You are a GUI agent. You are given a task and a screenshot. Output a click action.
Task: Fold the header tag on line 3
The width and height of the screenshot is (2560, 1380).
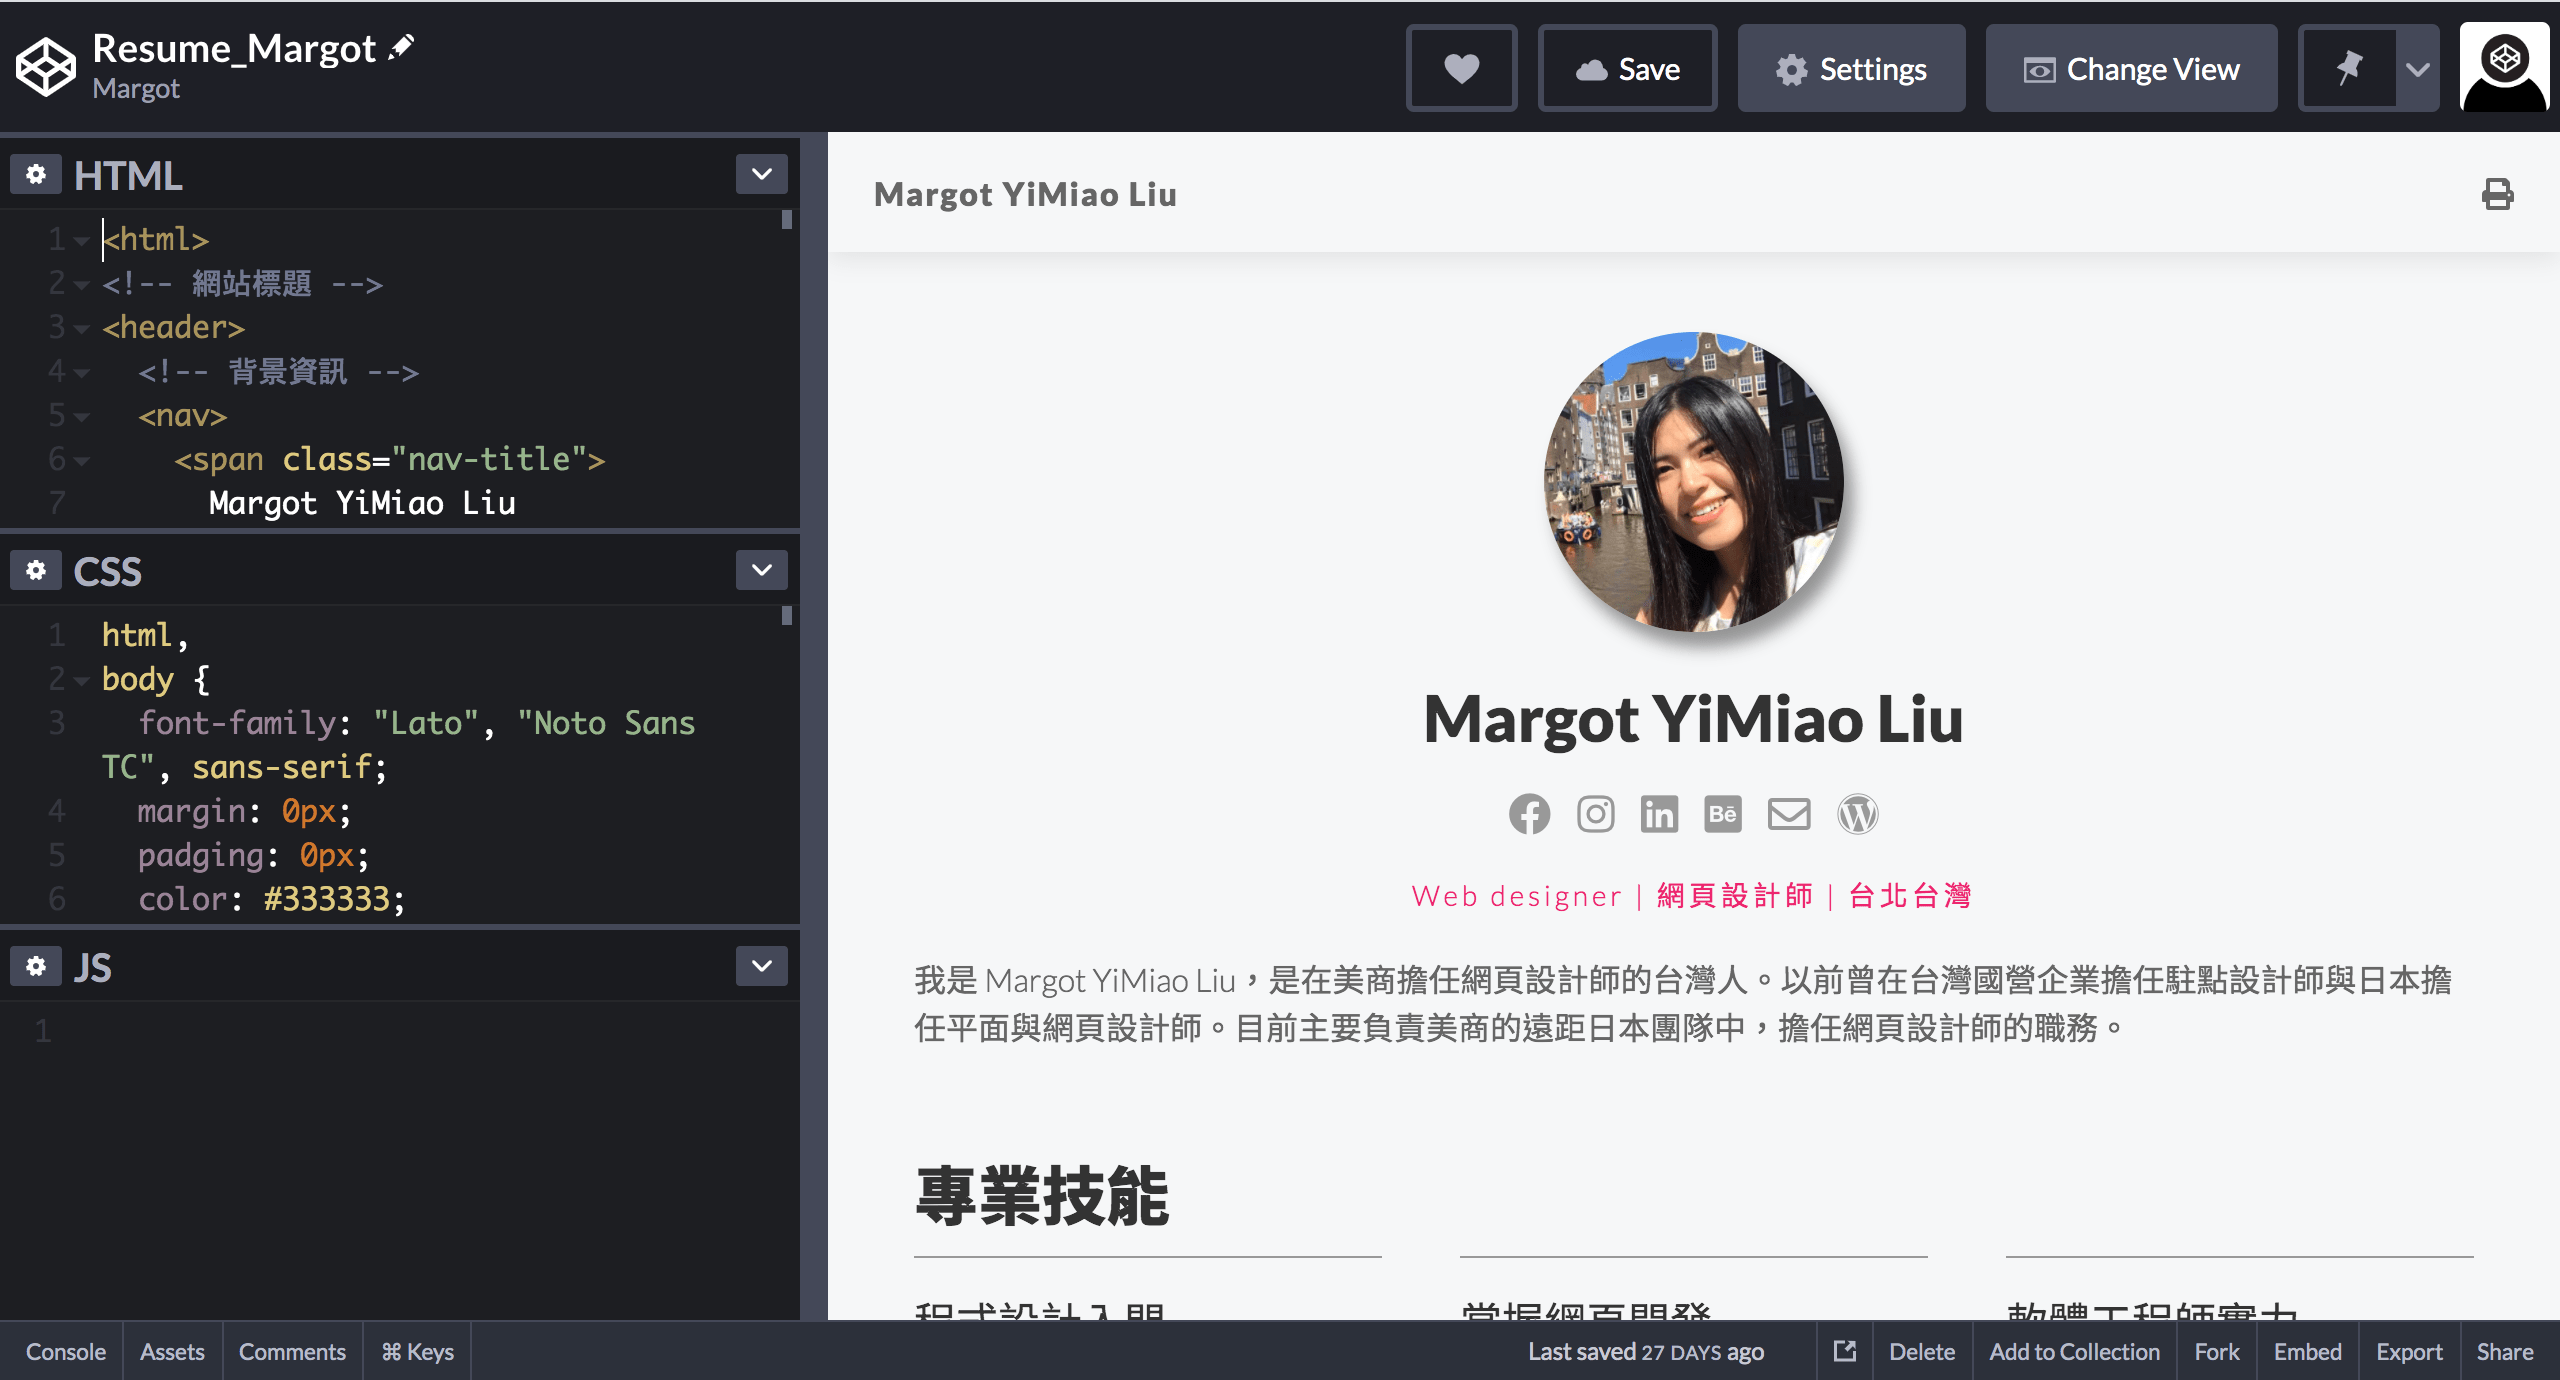point(82,328)
